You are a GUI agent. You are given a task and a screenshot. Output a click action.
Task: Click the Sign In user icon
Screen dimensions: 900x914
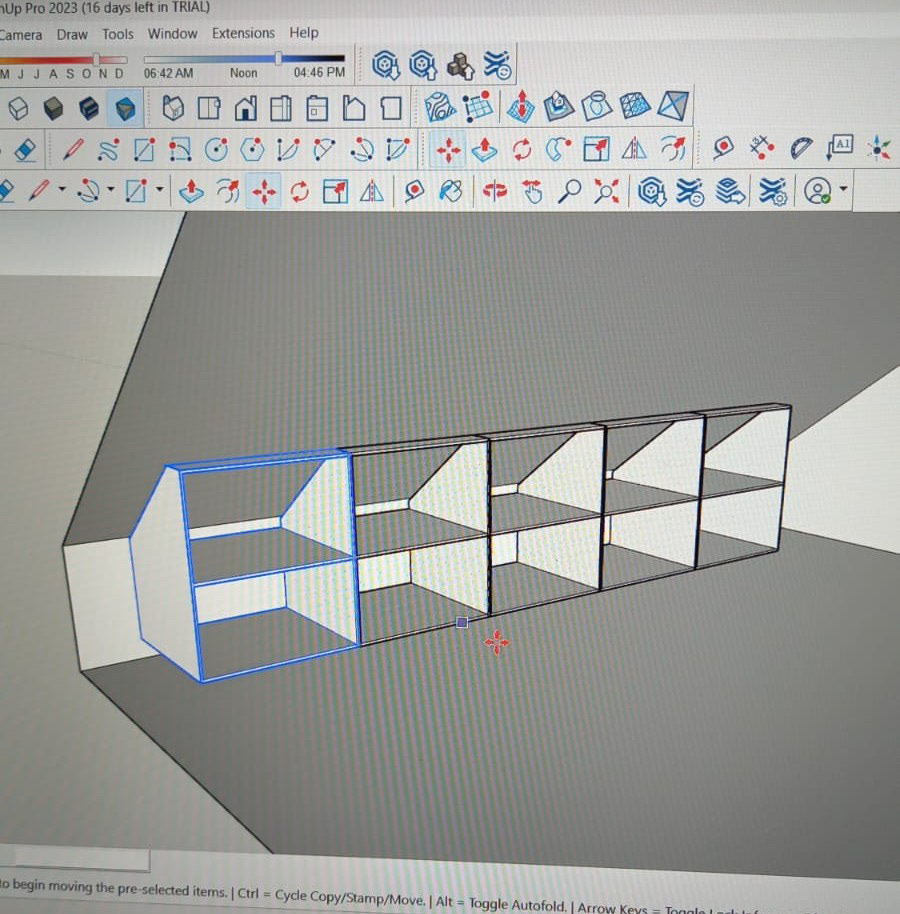coord(817,190)
